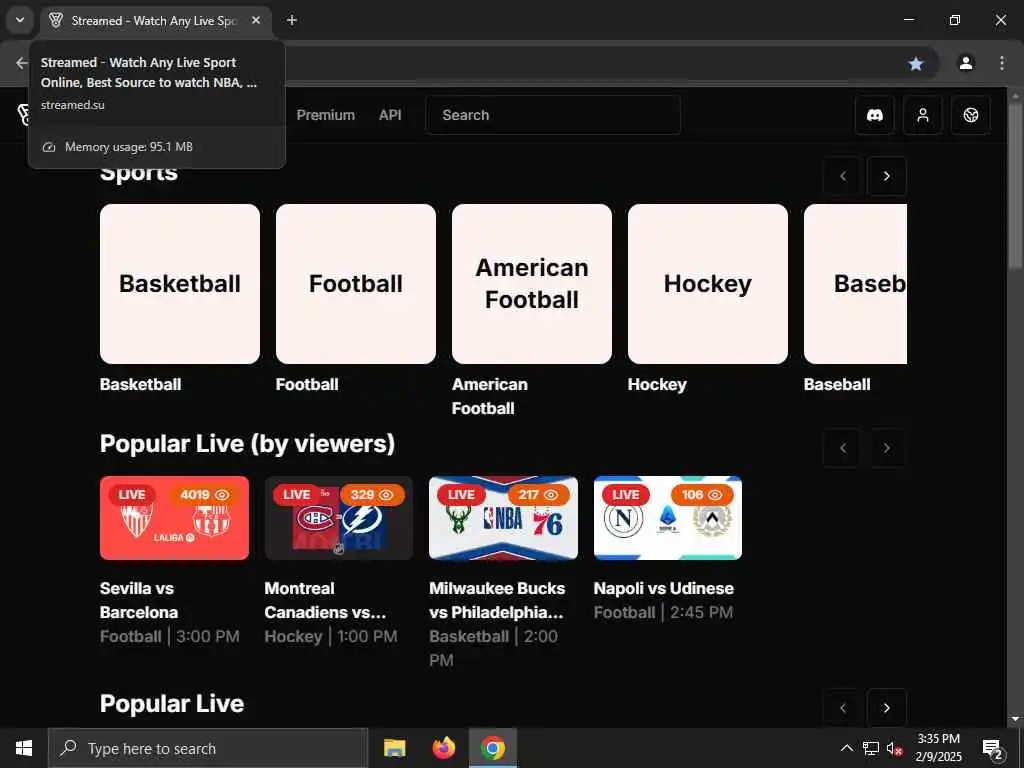Open Firefox from taskbar
The image size is (1024, 768).
coord(443,748)
